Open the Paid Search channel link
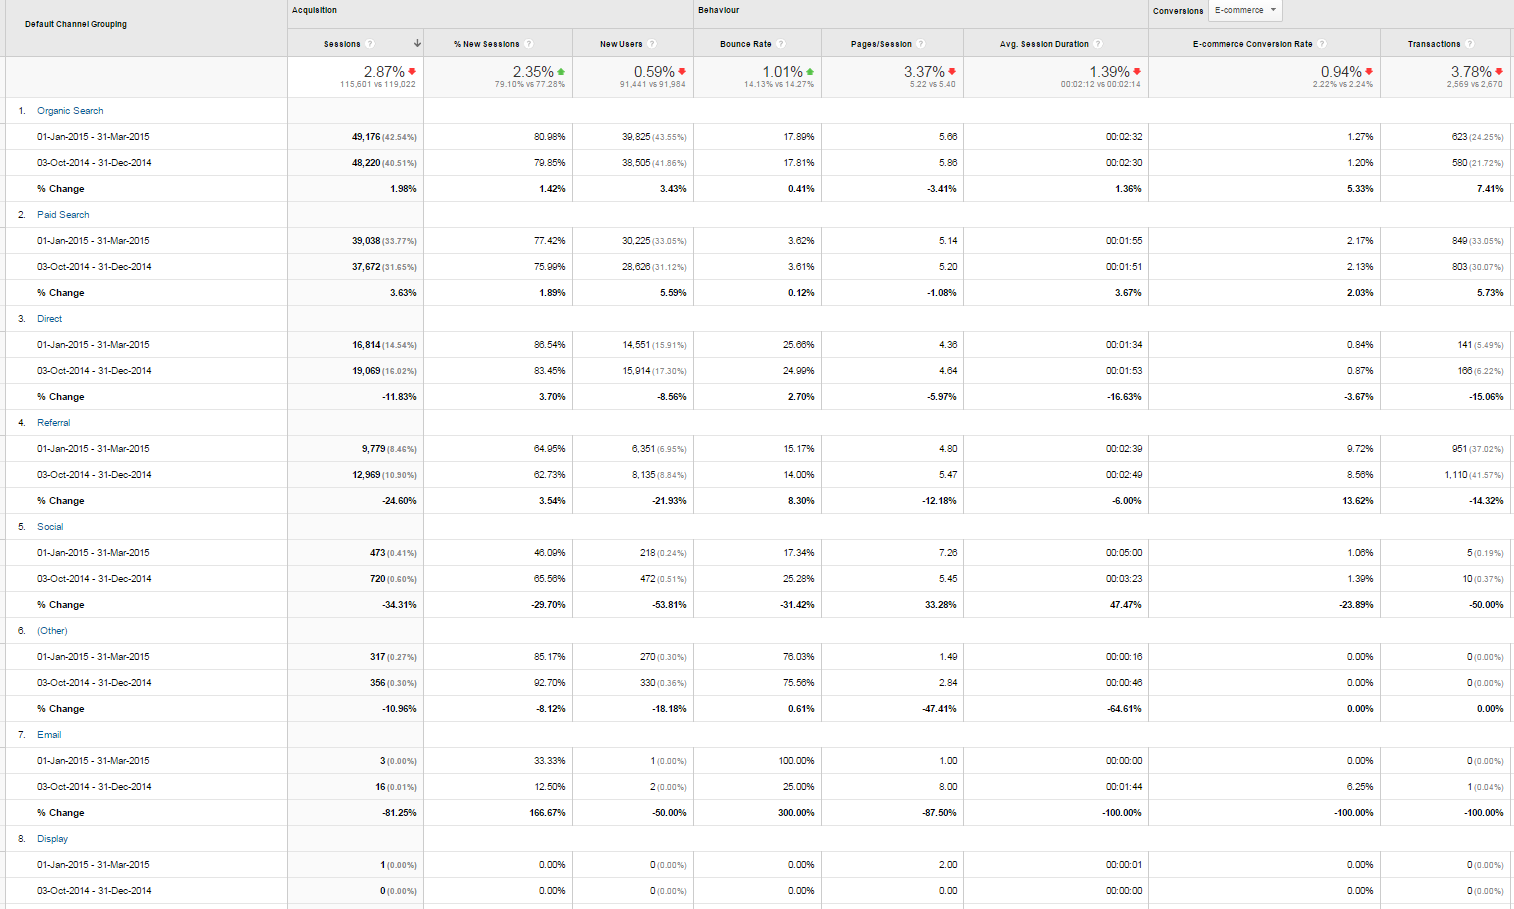Viewport: 1514px width, 909px height. click(63, 215)
